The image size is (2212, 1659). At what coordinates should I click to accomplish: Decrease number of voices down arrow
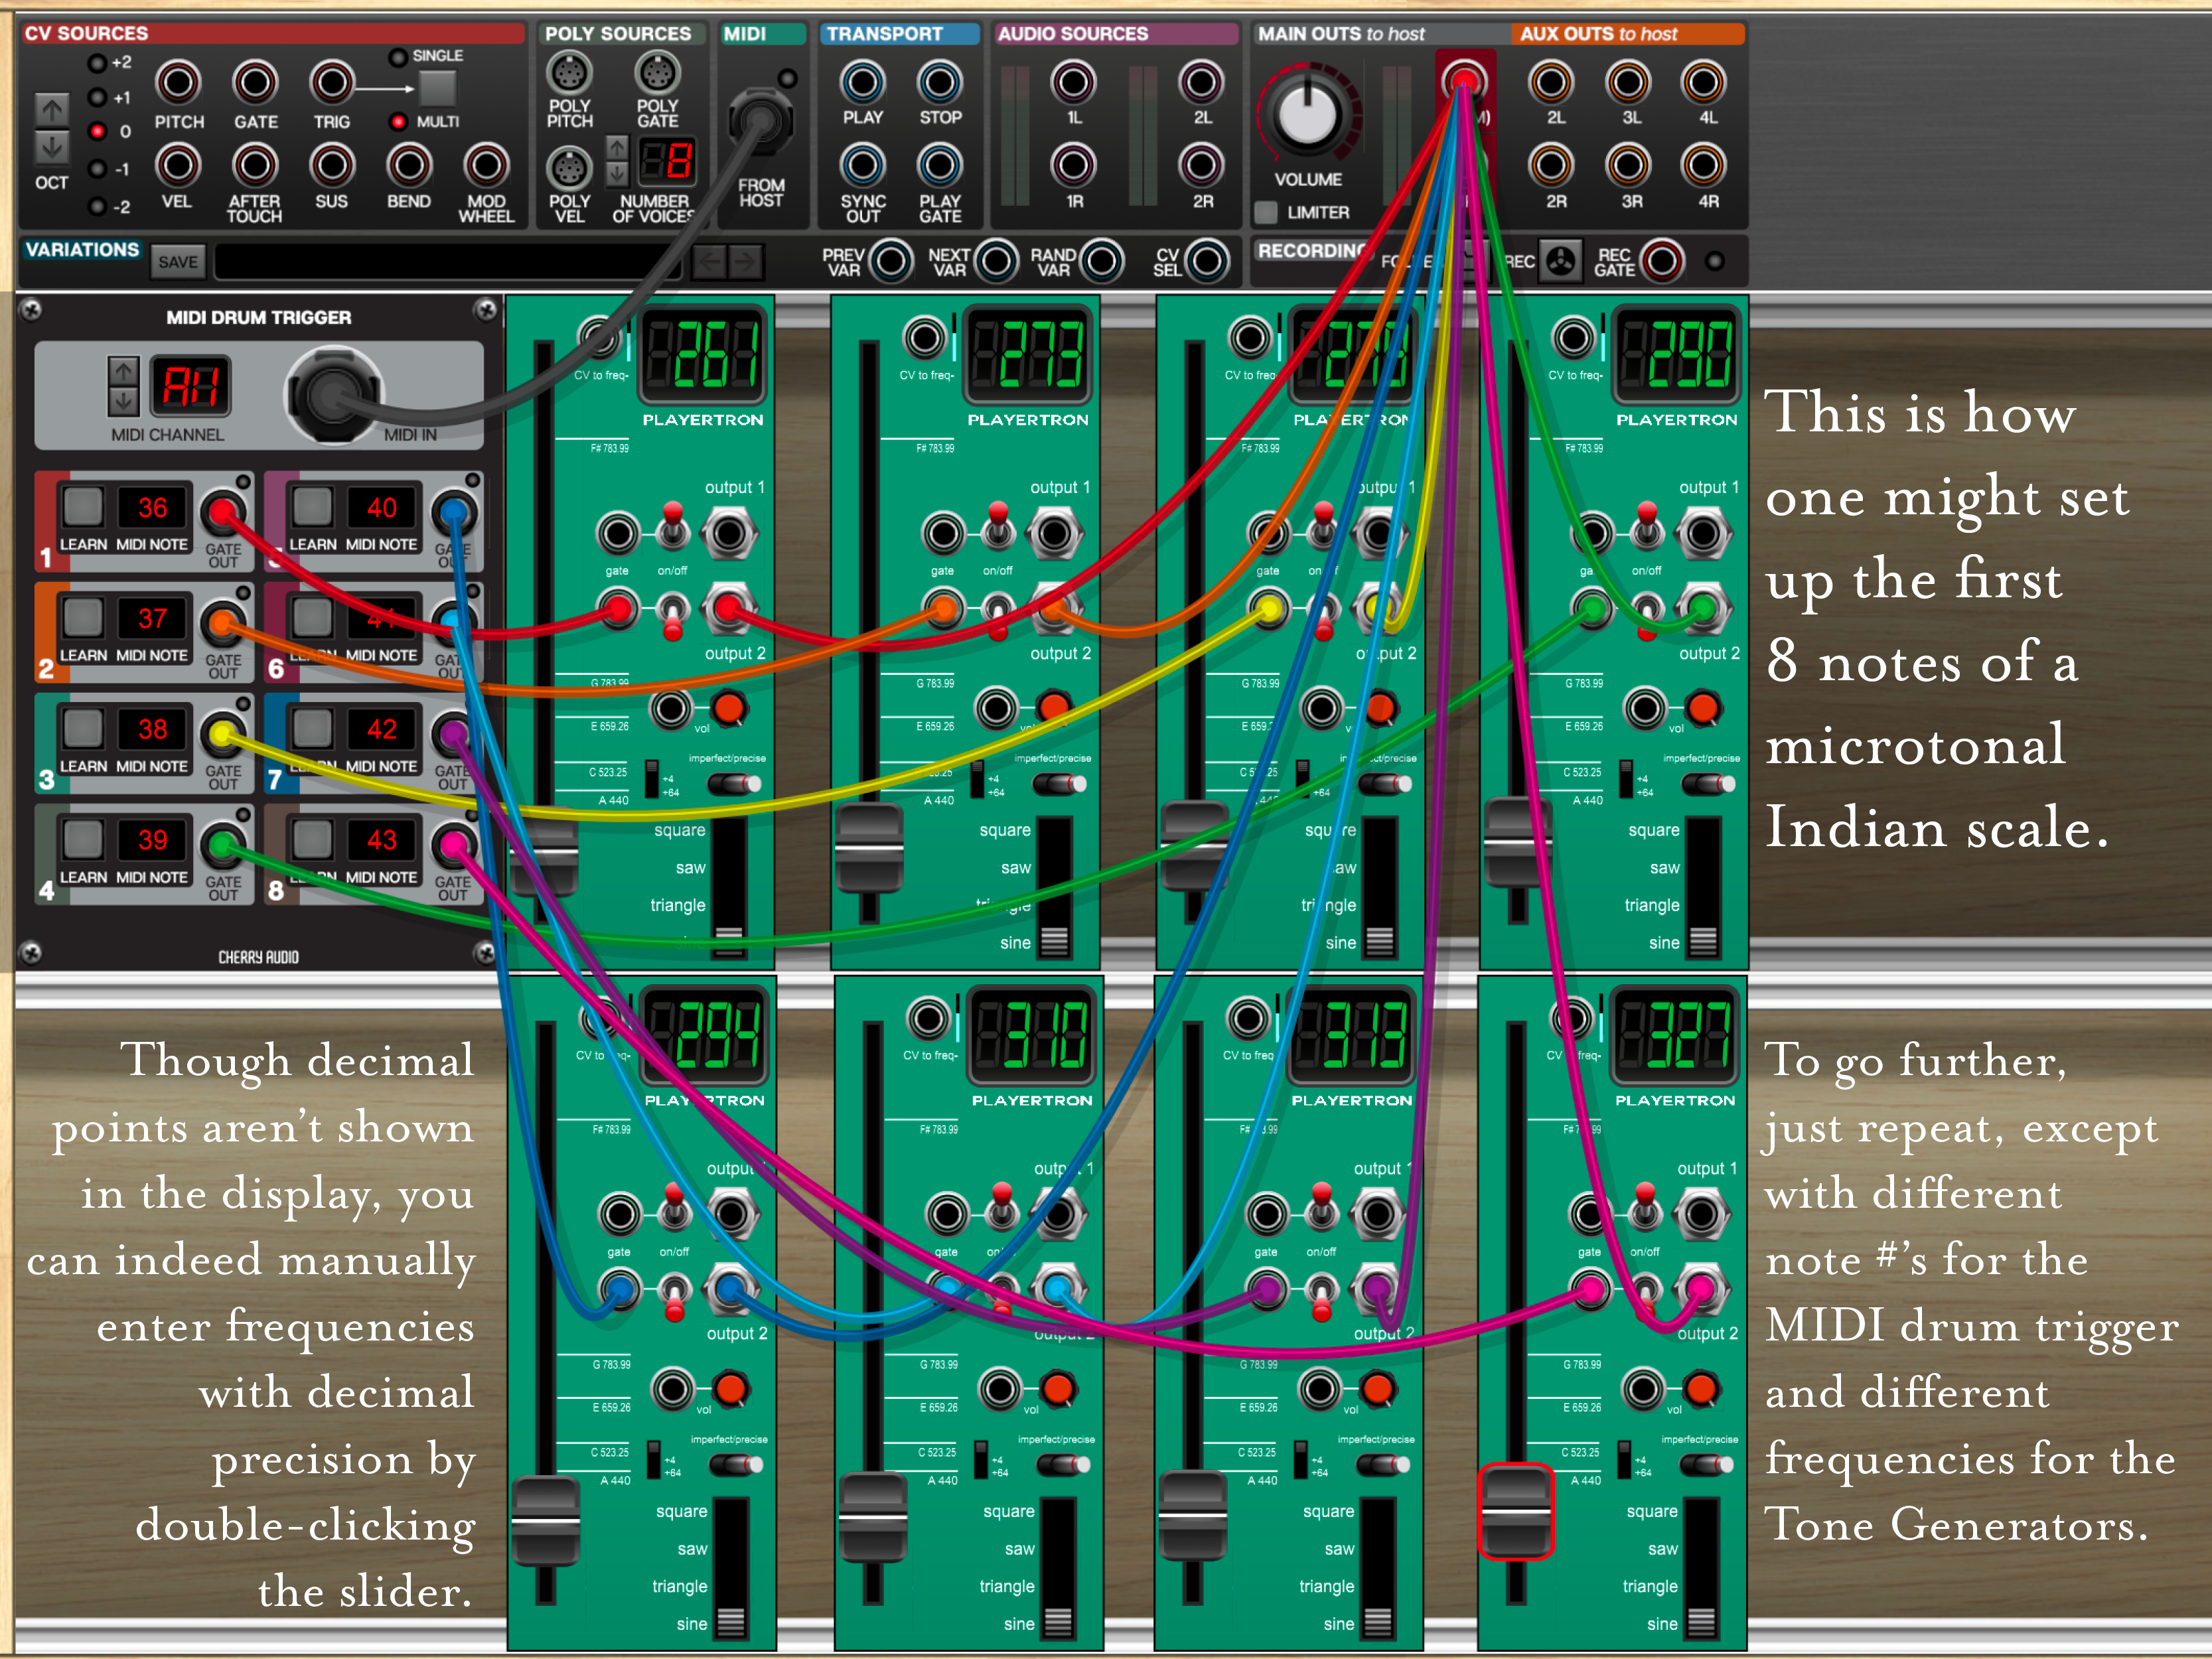pyautogui.click(x=618, y=175)
